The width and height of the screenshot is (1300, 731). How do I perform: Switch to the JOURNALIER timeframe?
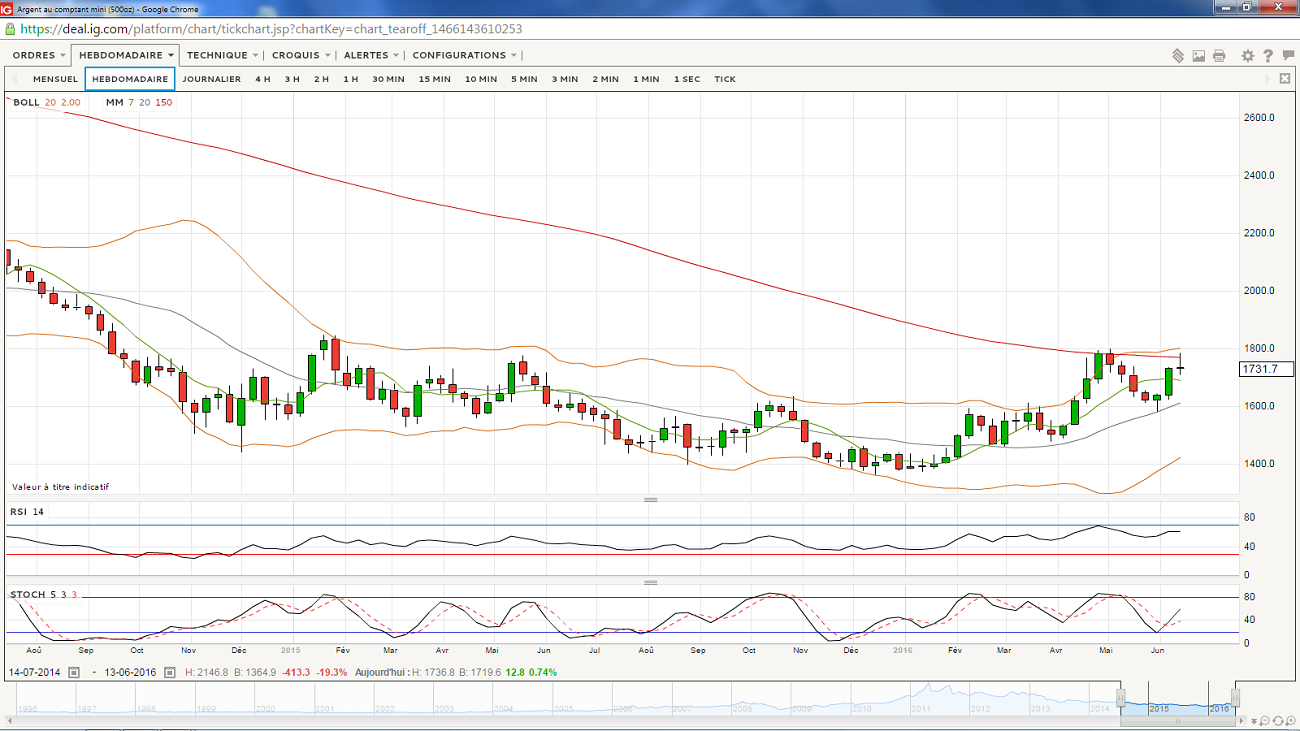(211, 79)
